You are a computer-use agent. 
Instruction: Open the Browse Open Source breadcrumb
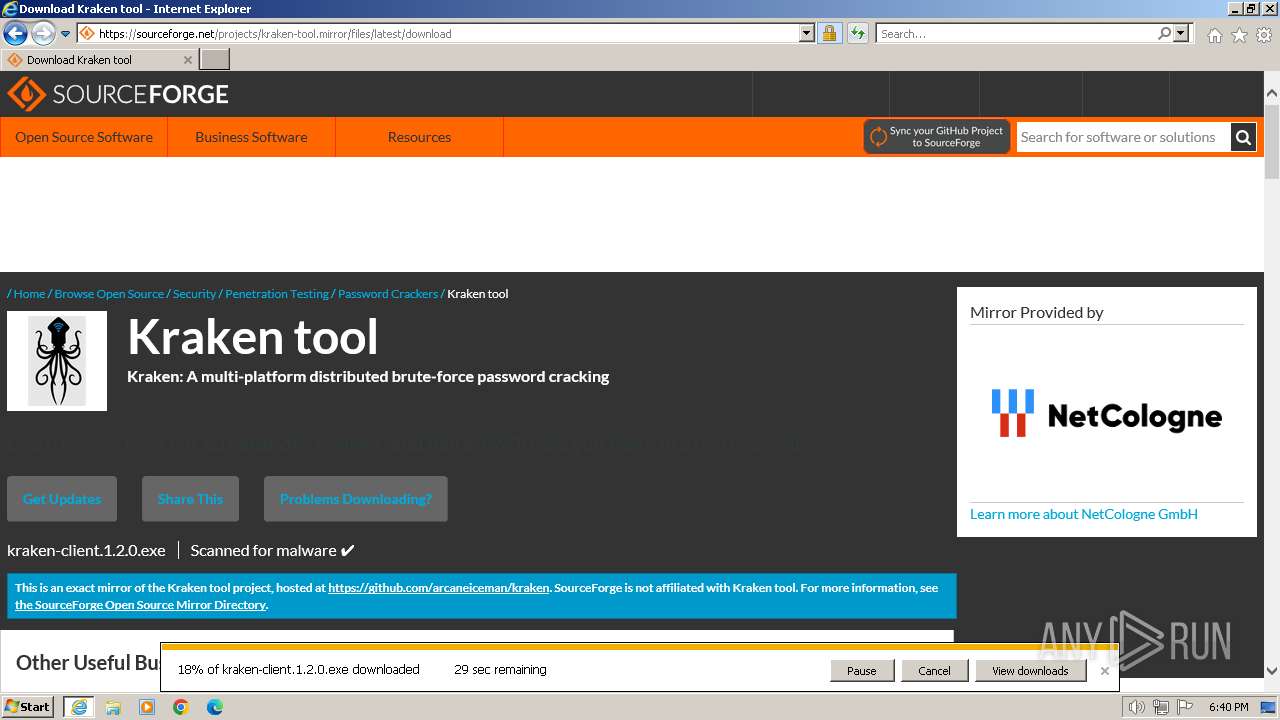(x=109, y=294)
